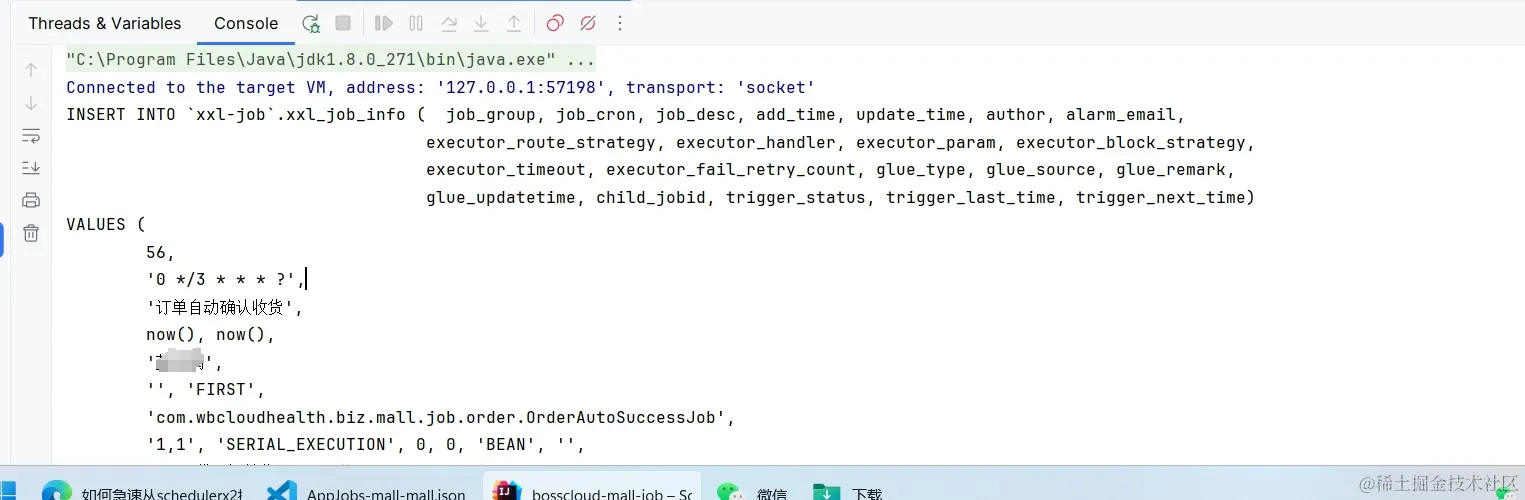Click the Step Out icon
Viewport: 1525px width, 500px height.
(514, 23)
